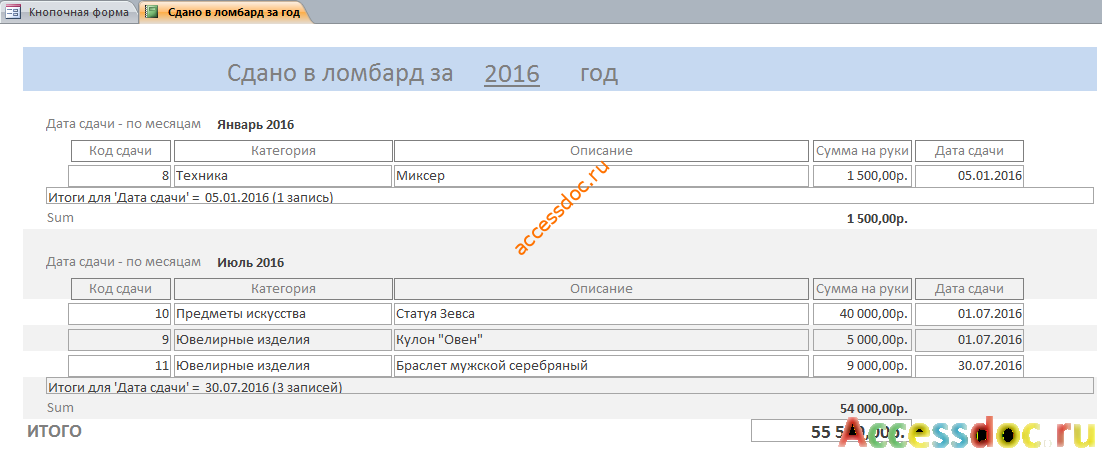The width and height of the screenshot is (1102, 454).
Task: Click Описание header in the Январь 2016 table
Action: pos(602,150)
